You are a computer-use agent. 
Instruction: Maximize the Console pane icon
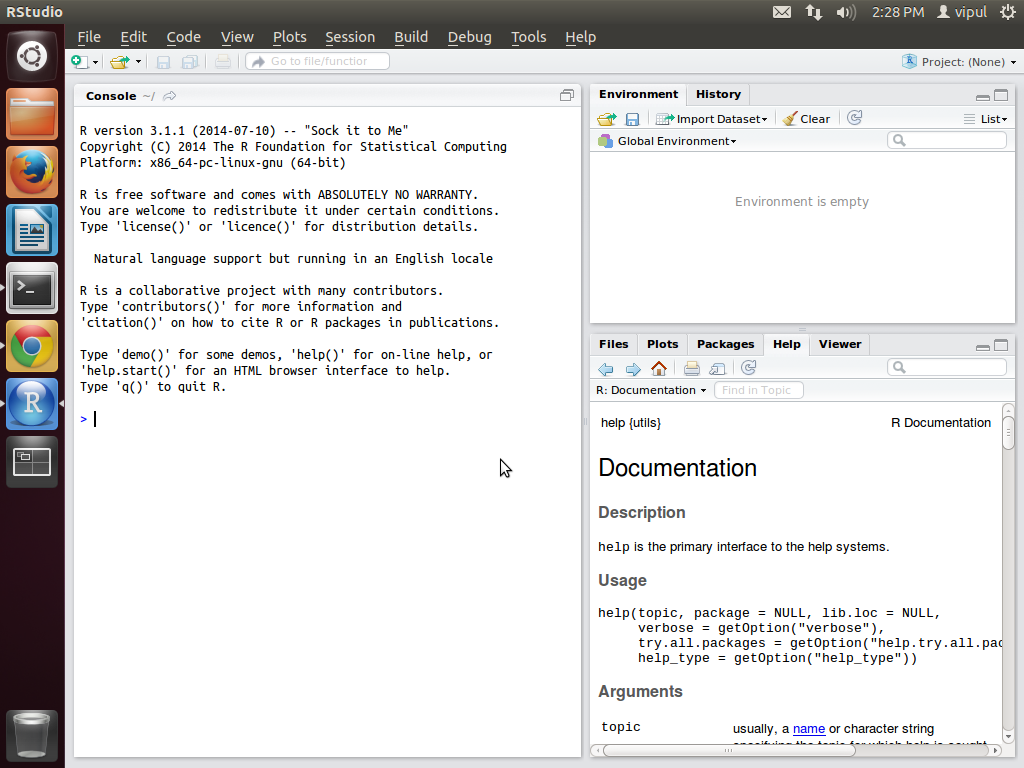click(x=566, y=95)
